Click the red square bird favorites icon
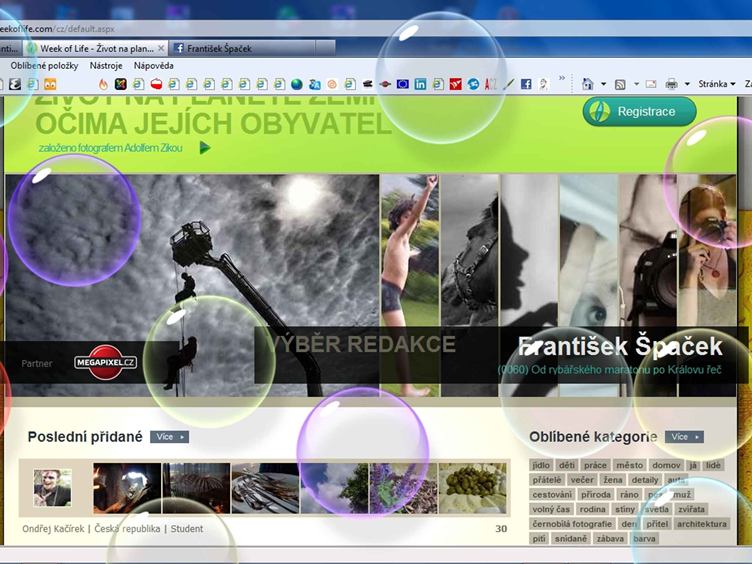The image size is (752, 564). coord(456,84)
